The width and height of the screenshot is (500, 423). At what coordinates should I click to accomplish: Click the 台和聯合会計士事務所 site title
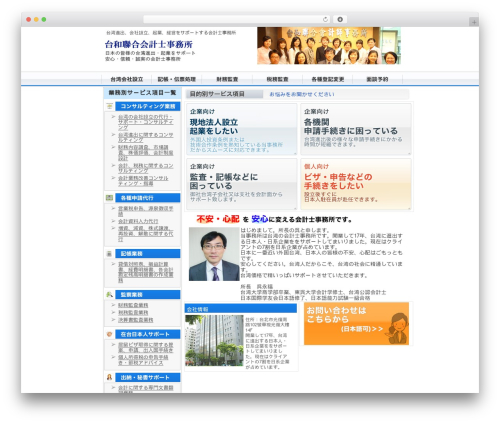coord(149,44)
